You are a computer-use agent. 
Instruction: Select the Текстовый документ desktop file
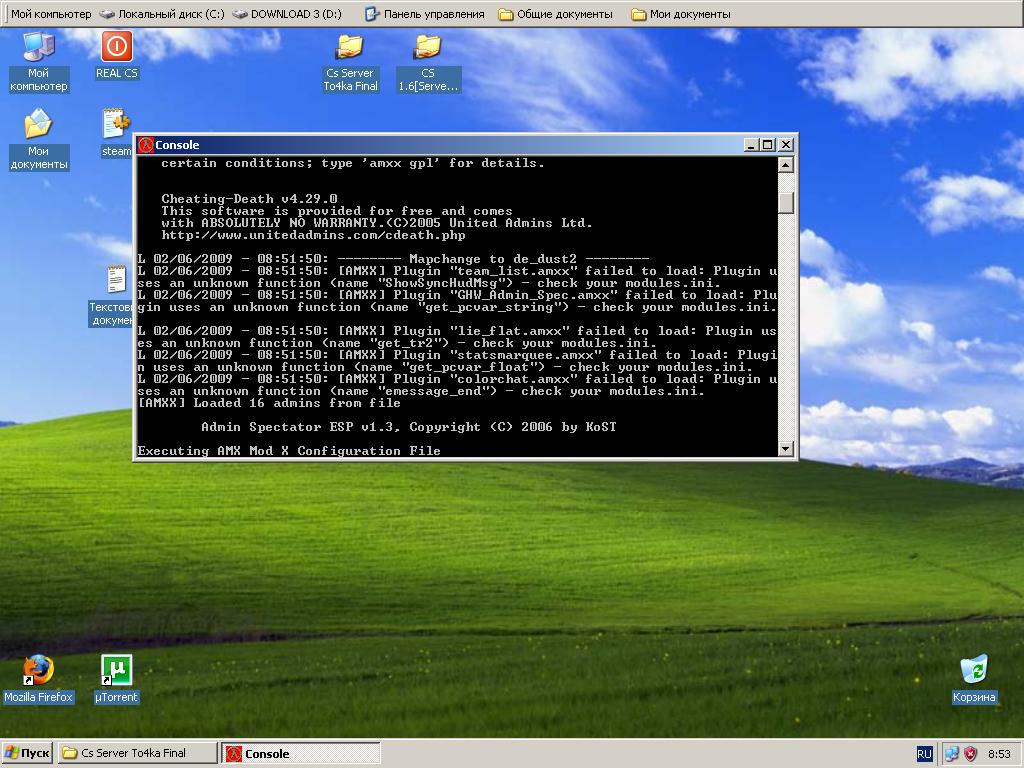pos(112,295)
